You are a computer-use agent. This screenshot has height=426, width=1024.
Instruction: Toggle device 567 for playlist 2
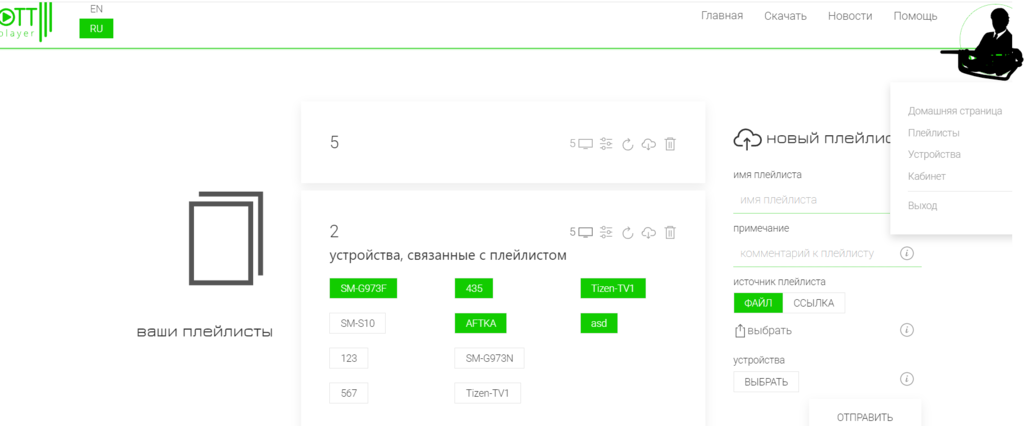coord(349,393)
